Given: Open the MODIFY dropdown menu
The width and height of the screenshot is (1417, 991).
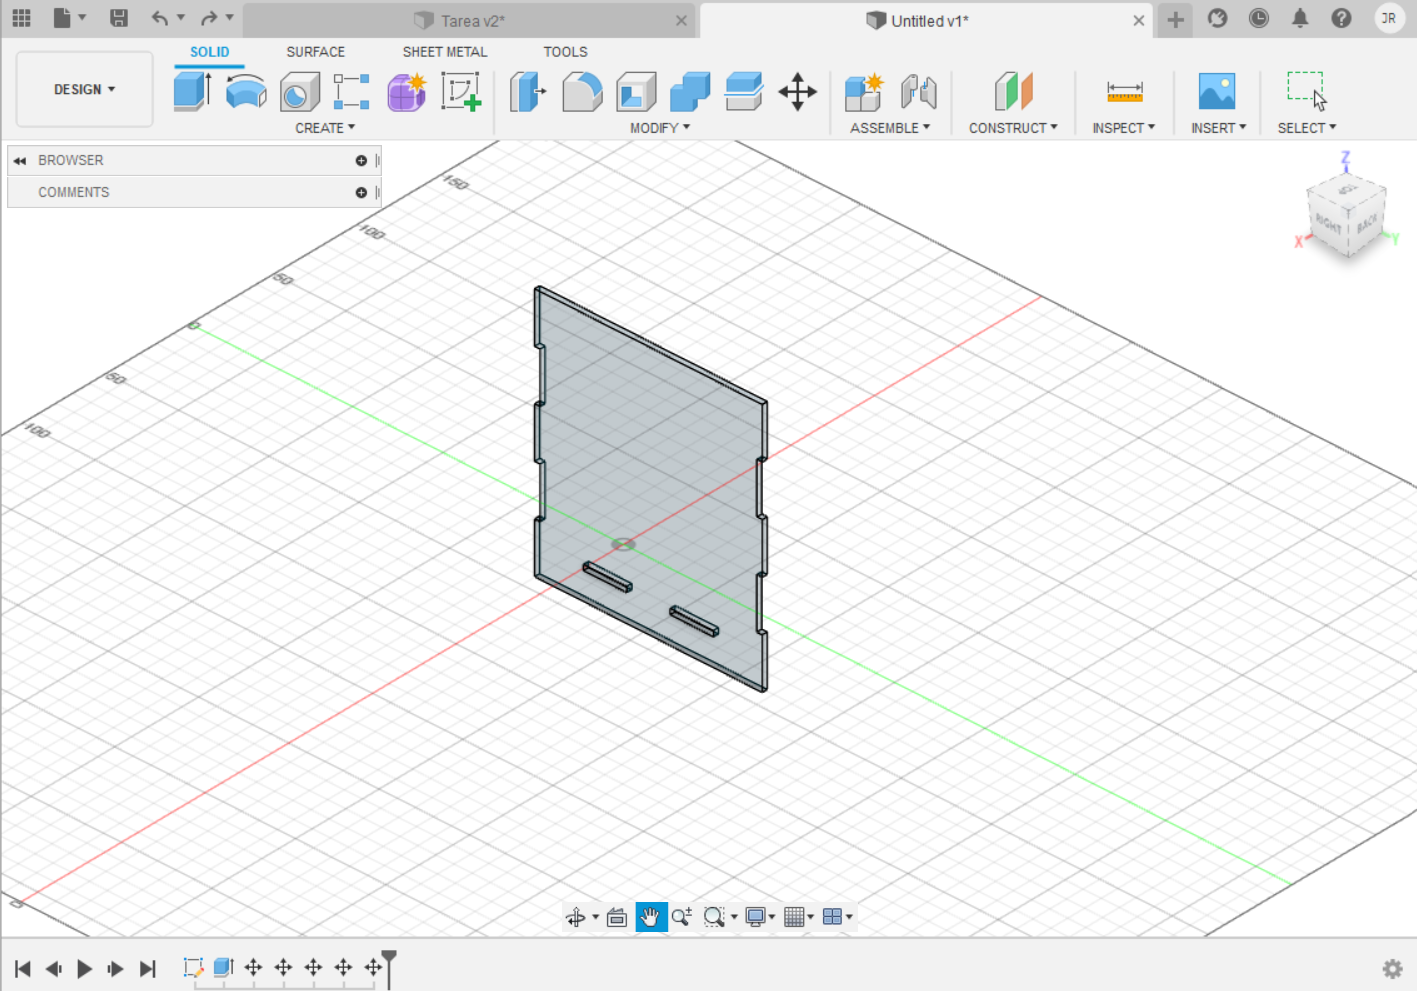Looking at the screenshot, I should [x=660, y=128].
